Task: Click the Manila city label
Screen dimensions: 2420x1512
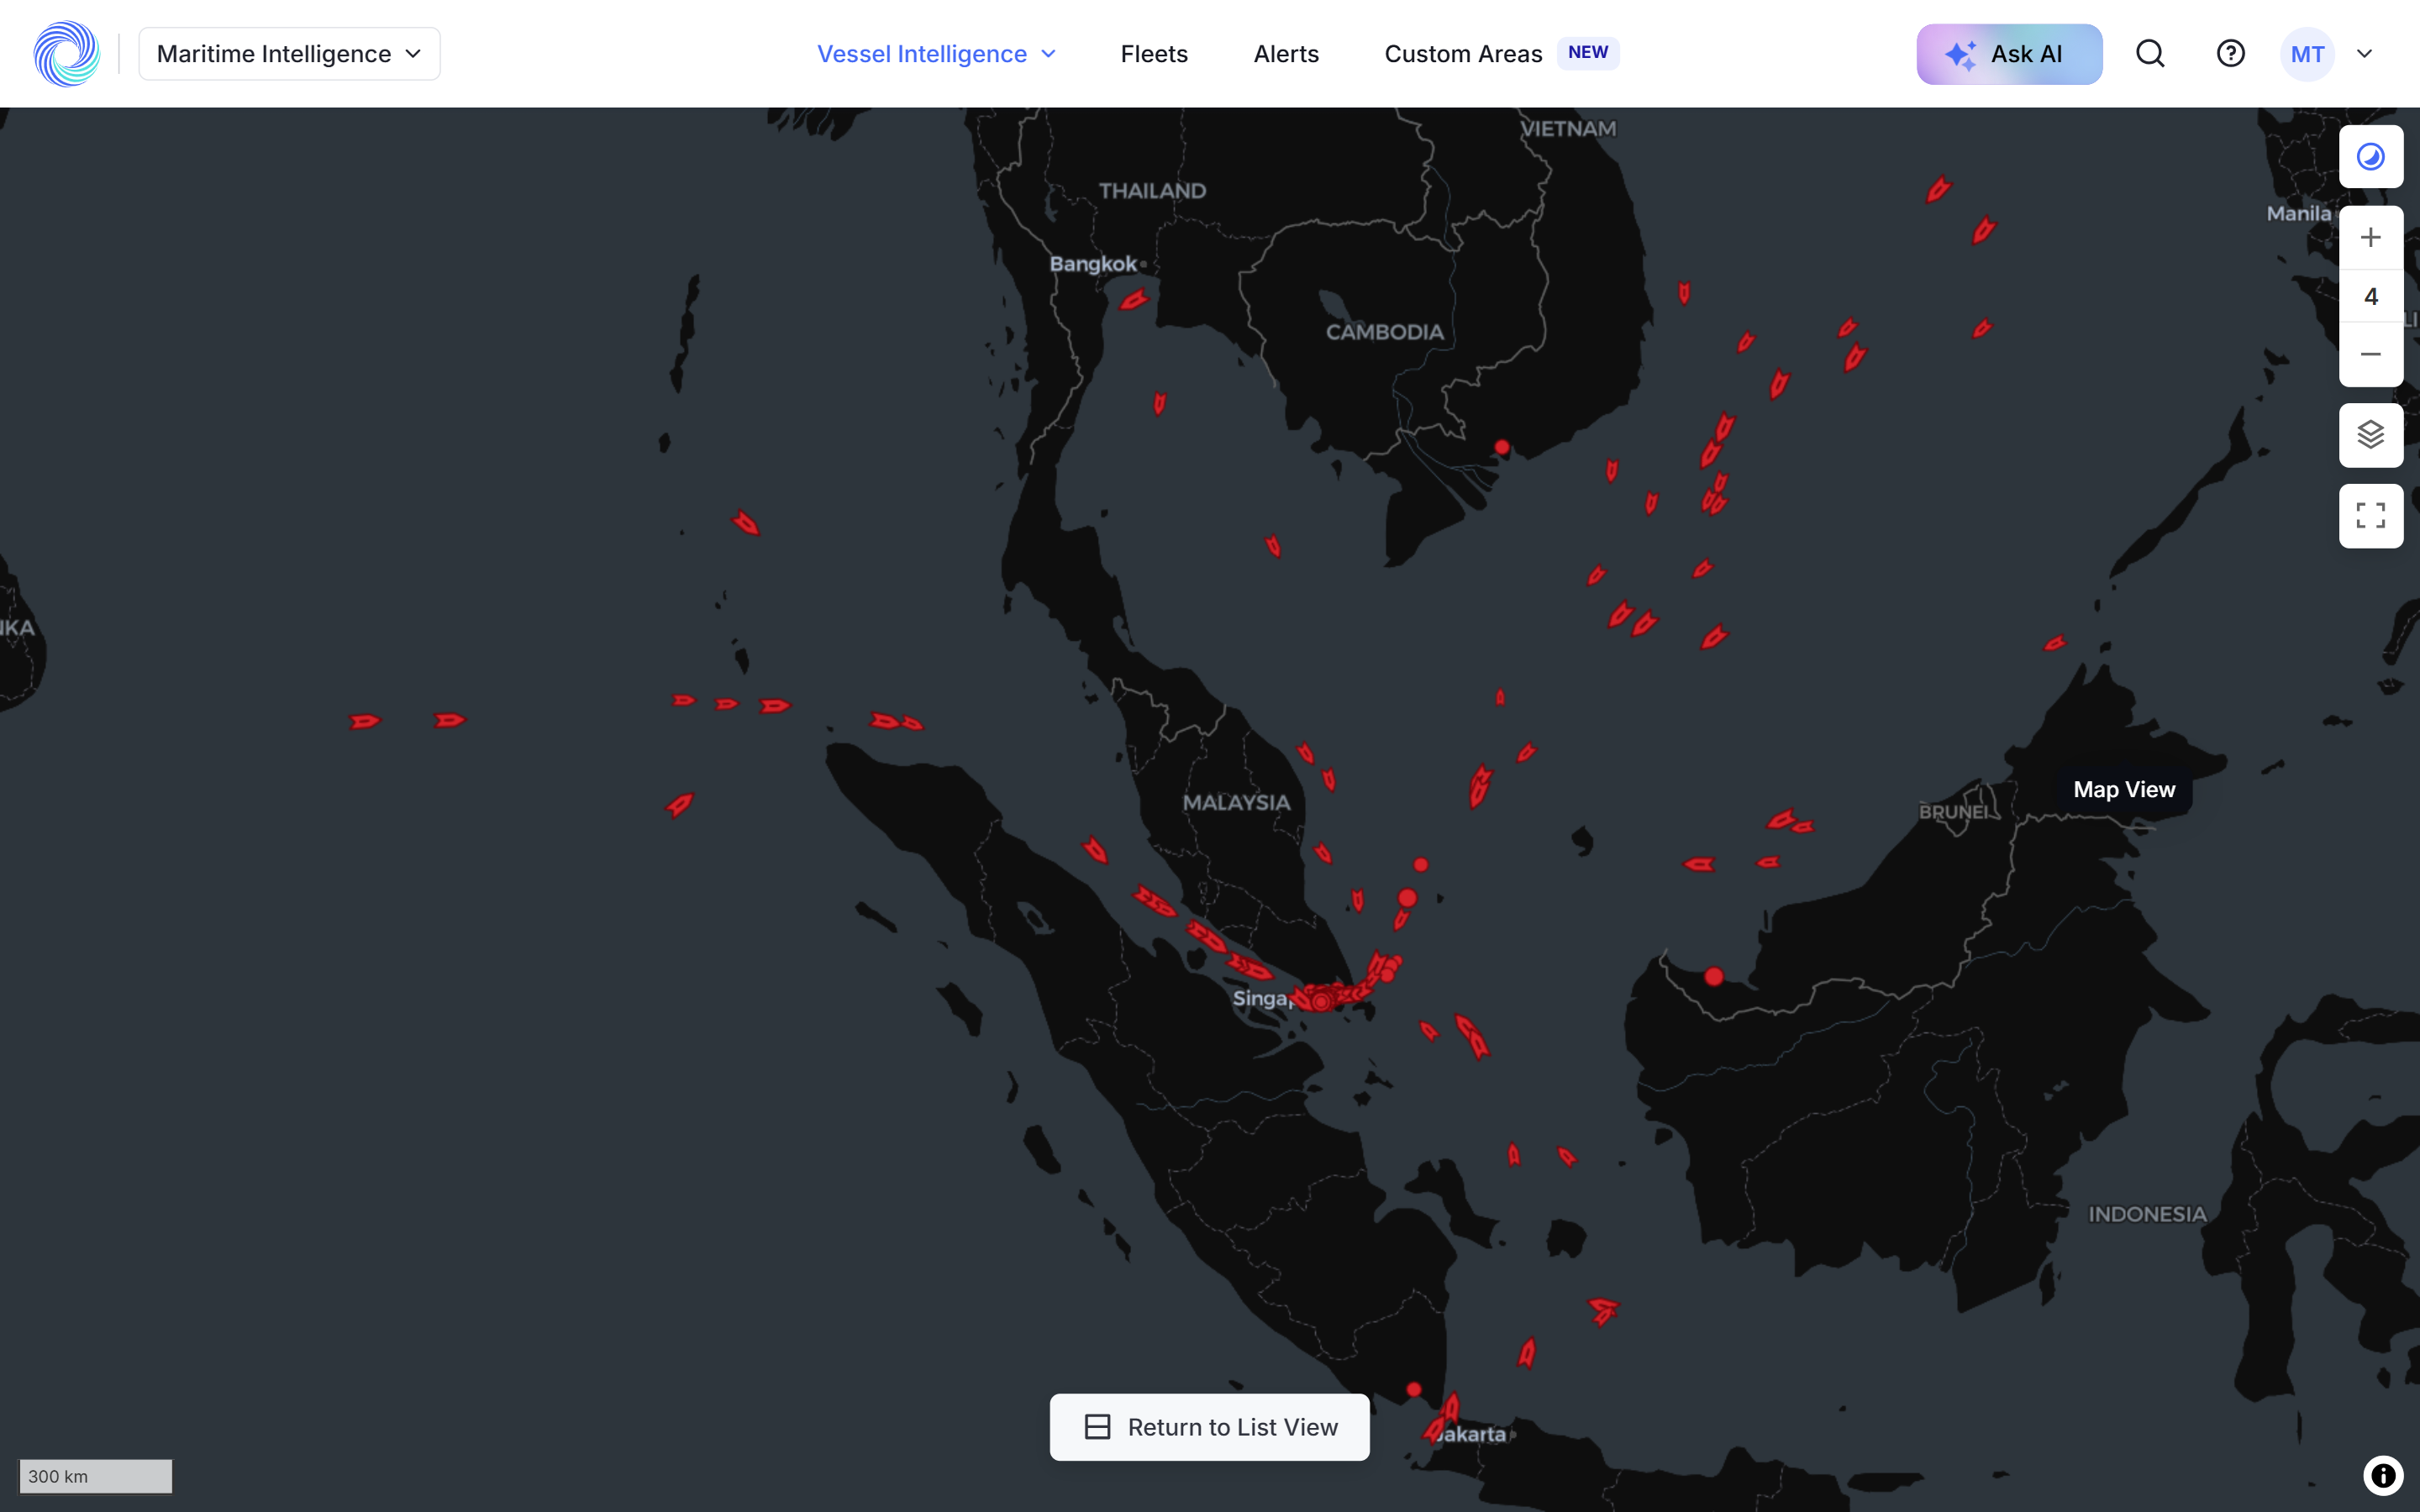Action: [x=2298, y=213]
